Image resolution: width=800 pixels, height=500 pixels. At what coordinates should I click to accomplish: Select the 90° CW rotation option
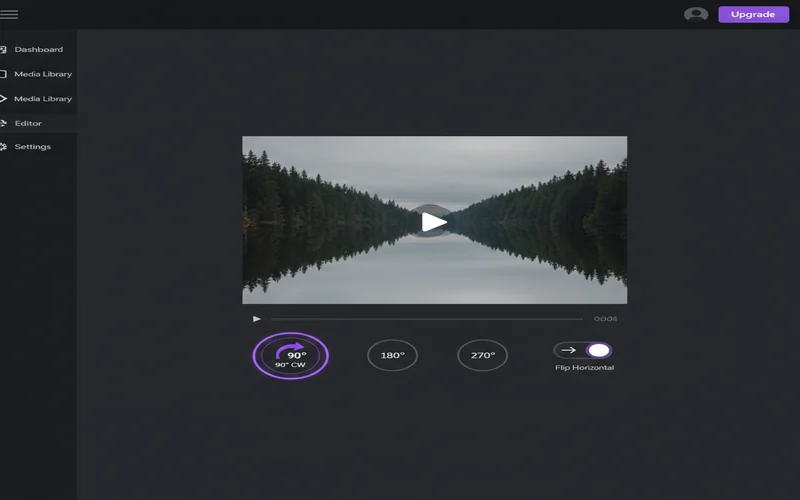tap(291, 356)
